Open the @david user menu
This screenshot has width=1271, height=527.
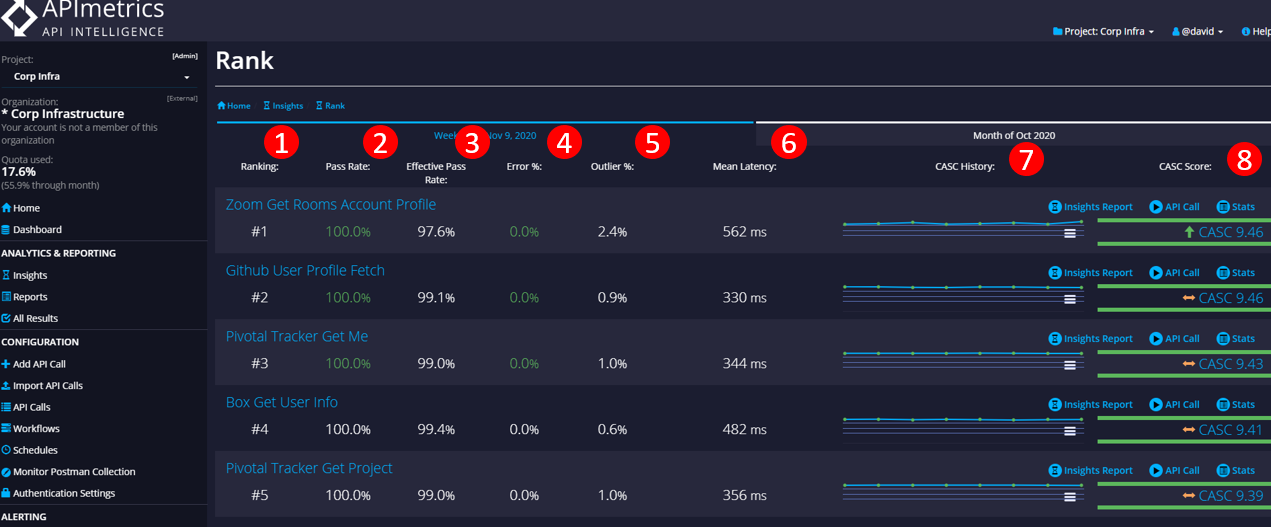[x=1197, y=32]
